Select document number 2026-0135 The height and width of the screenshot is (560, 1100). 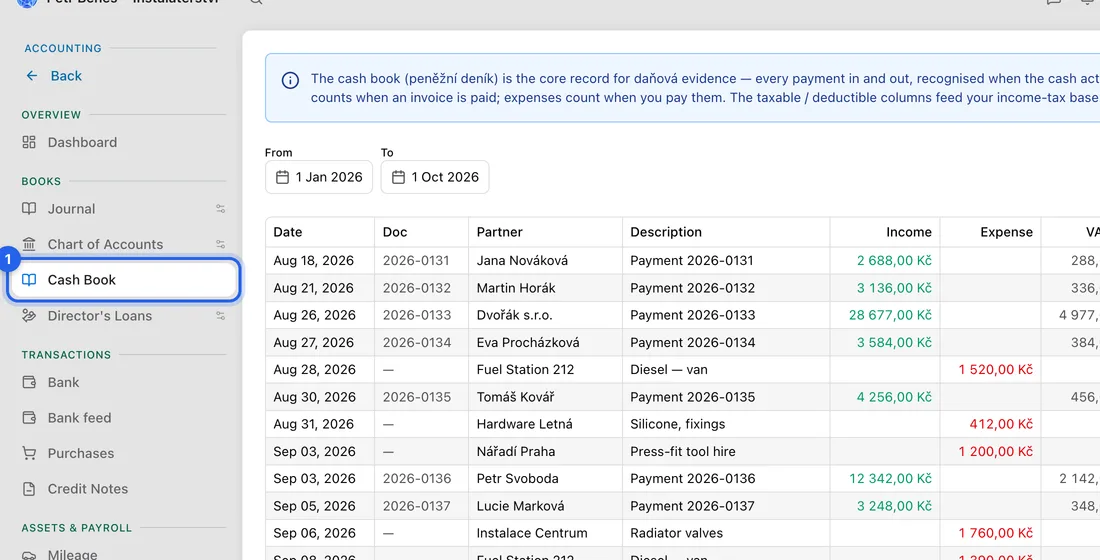pyautogui.click(x=417, y=397)
